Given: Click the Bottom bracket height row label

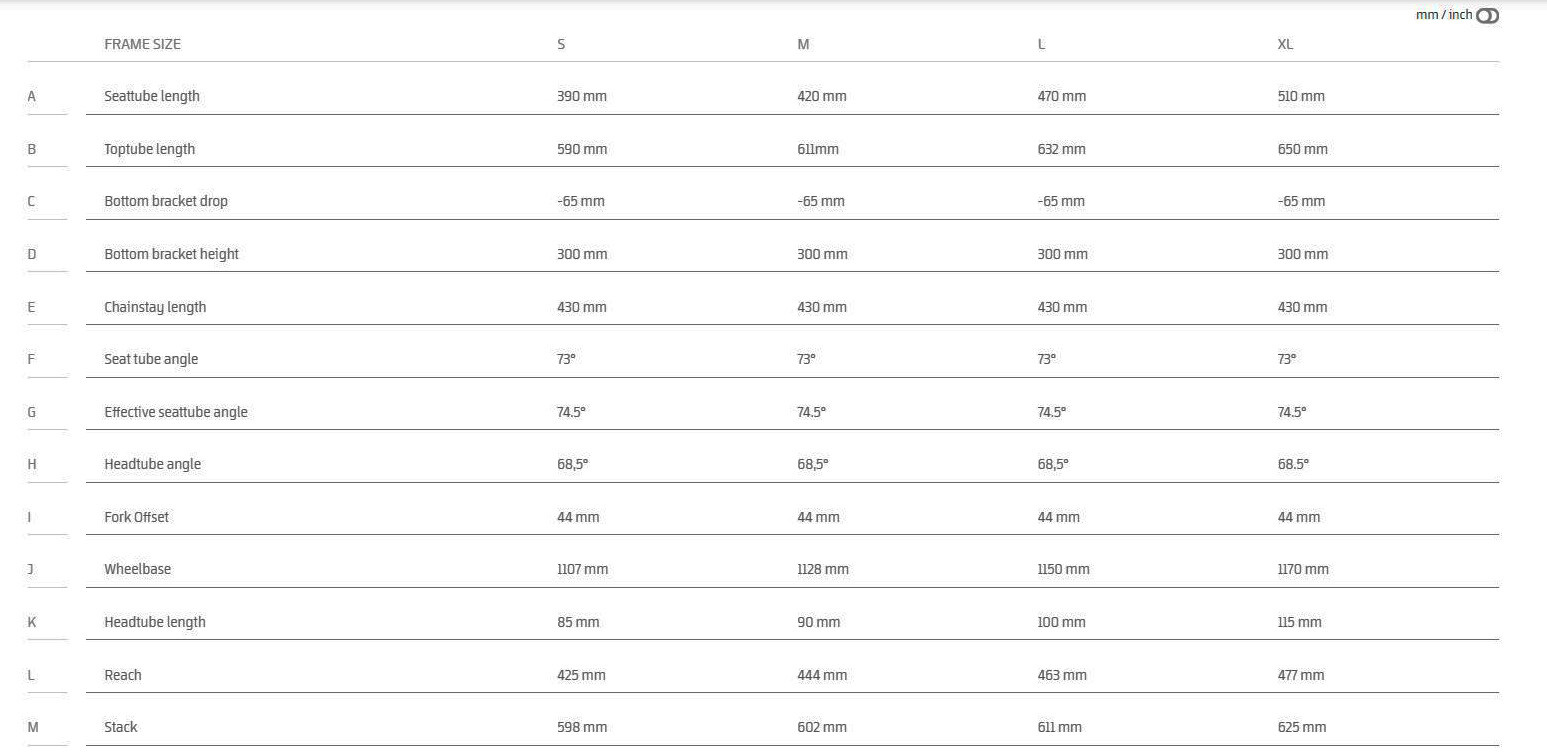Looking at the screenshot, I should 171,254.
